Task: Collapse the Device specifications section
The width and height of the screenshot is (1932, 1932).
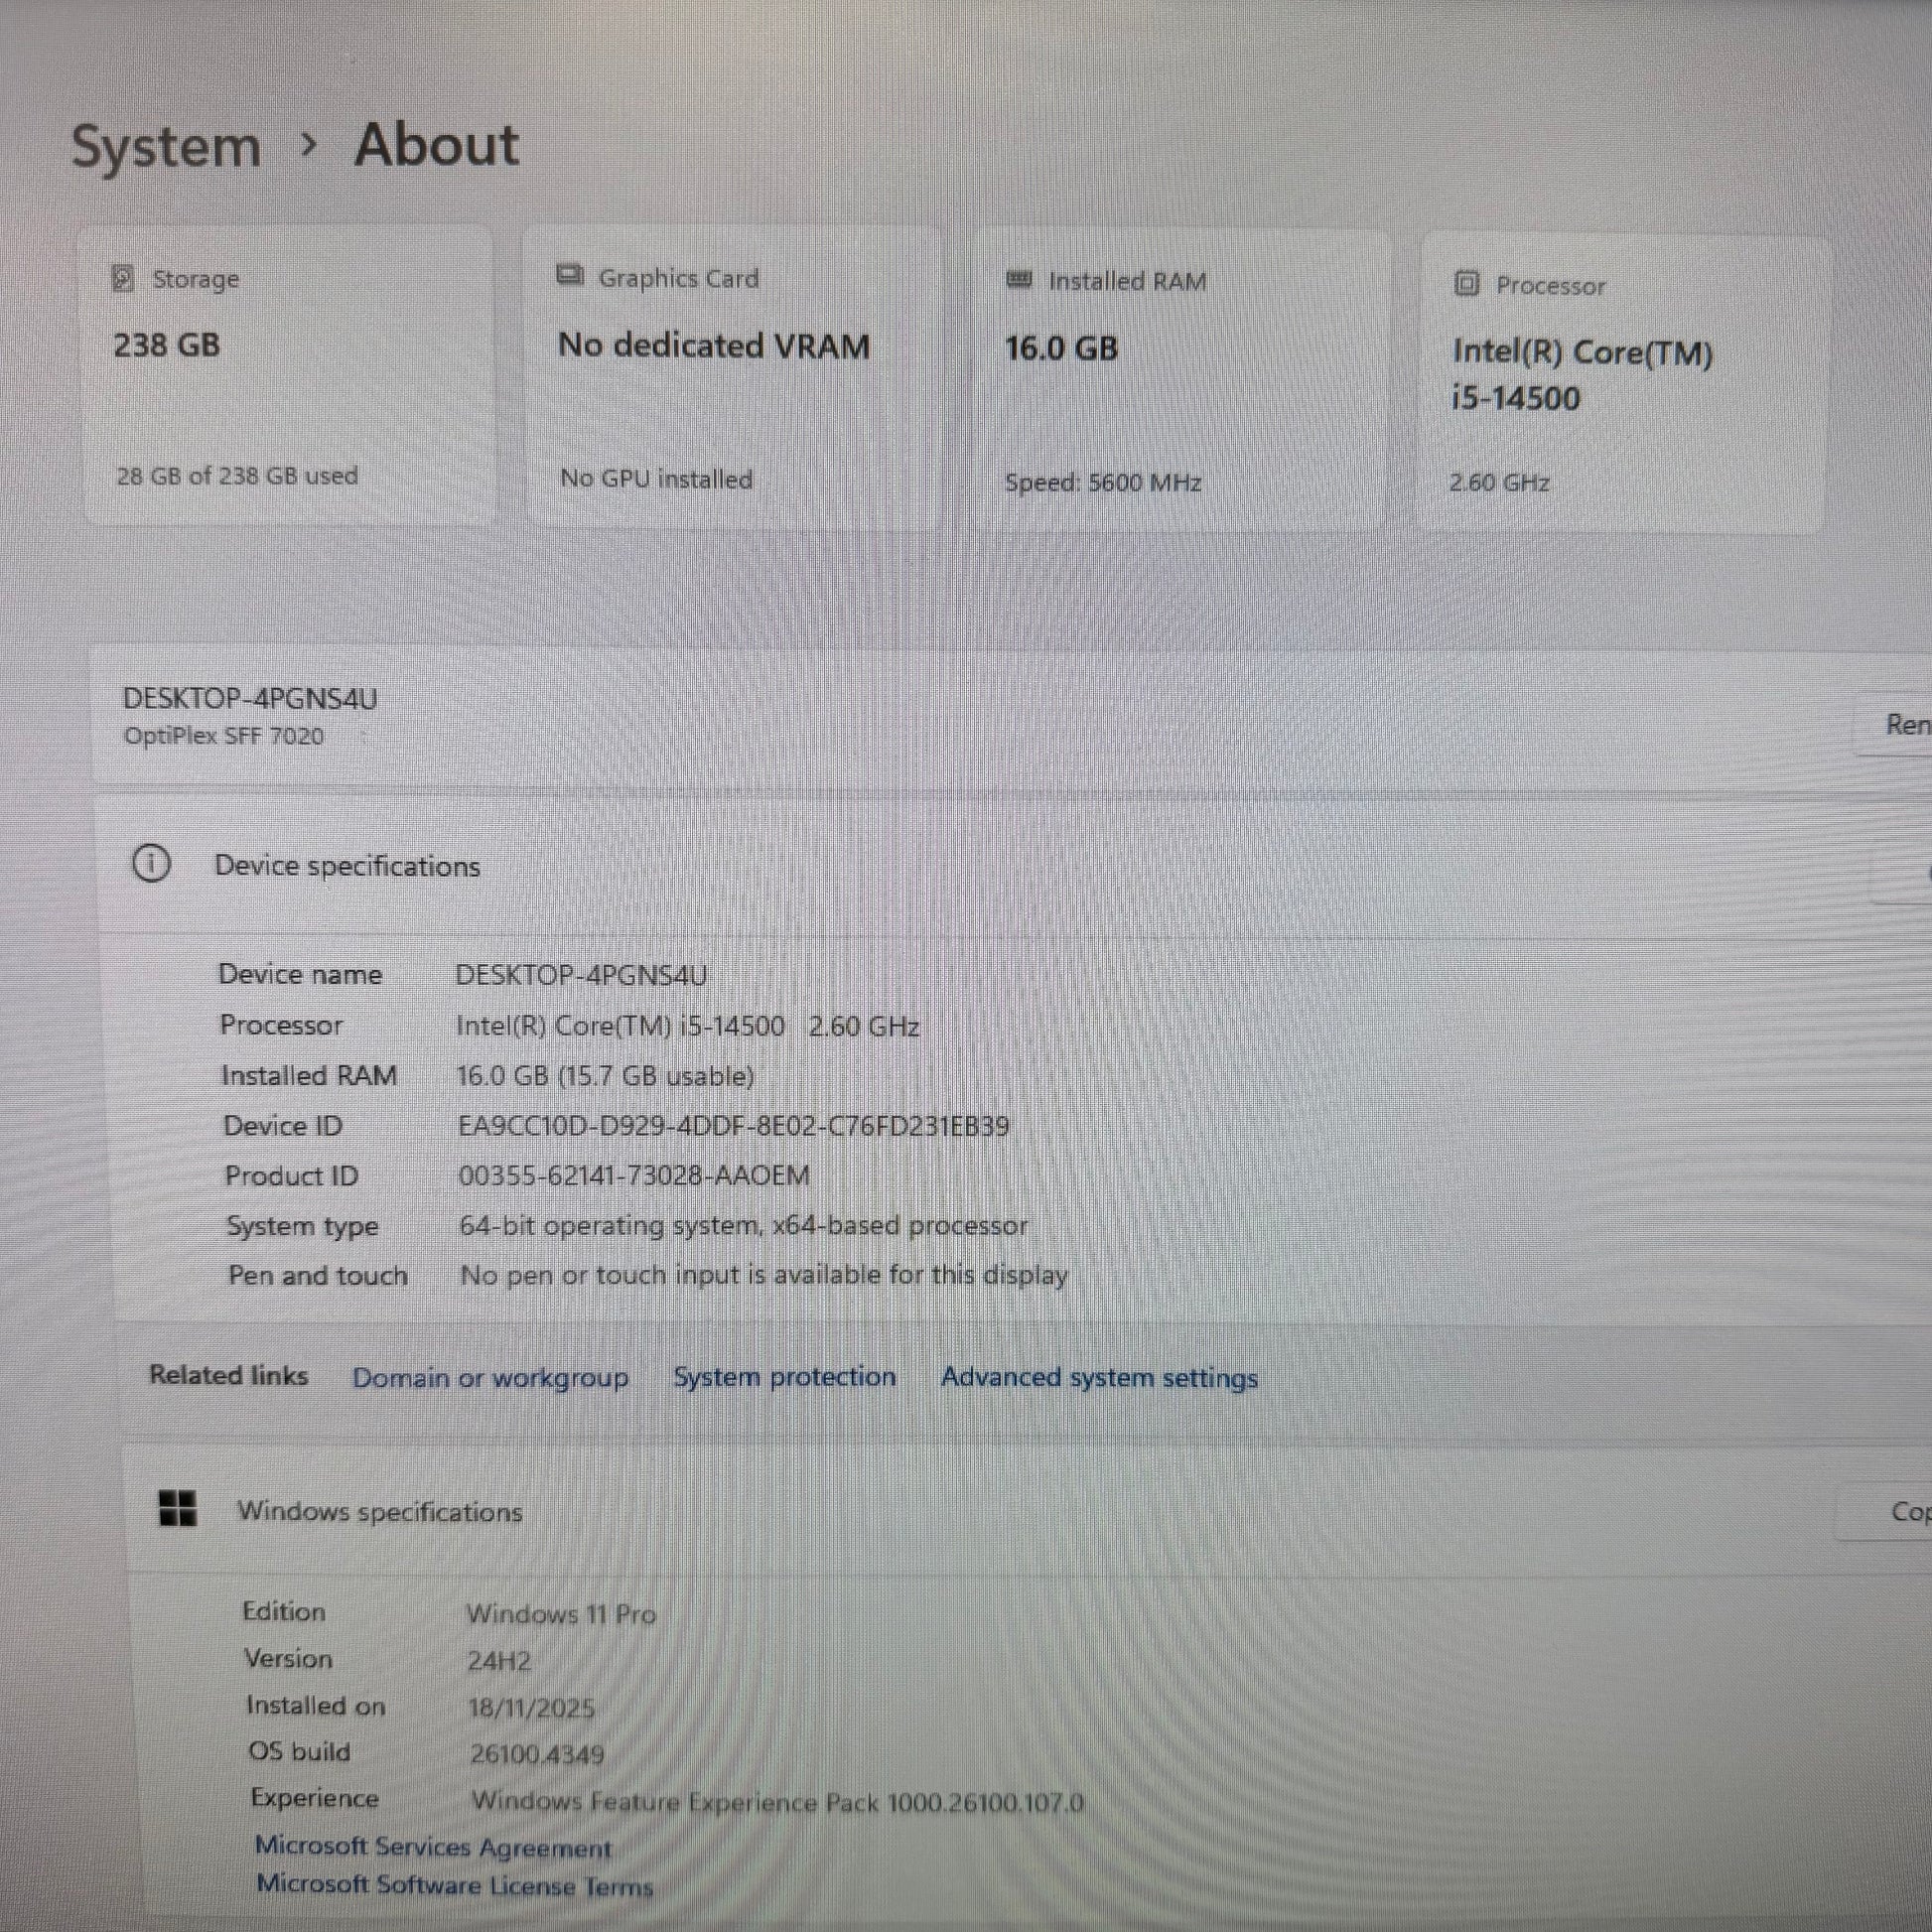Action: pos(1000,866)
